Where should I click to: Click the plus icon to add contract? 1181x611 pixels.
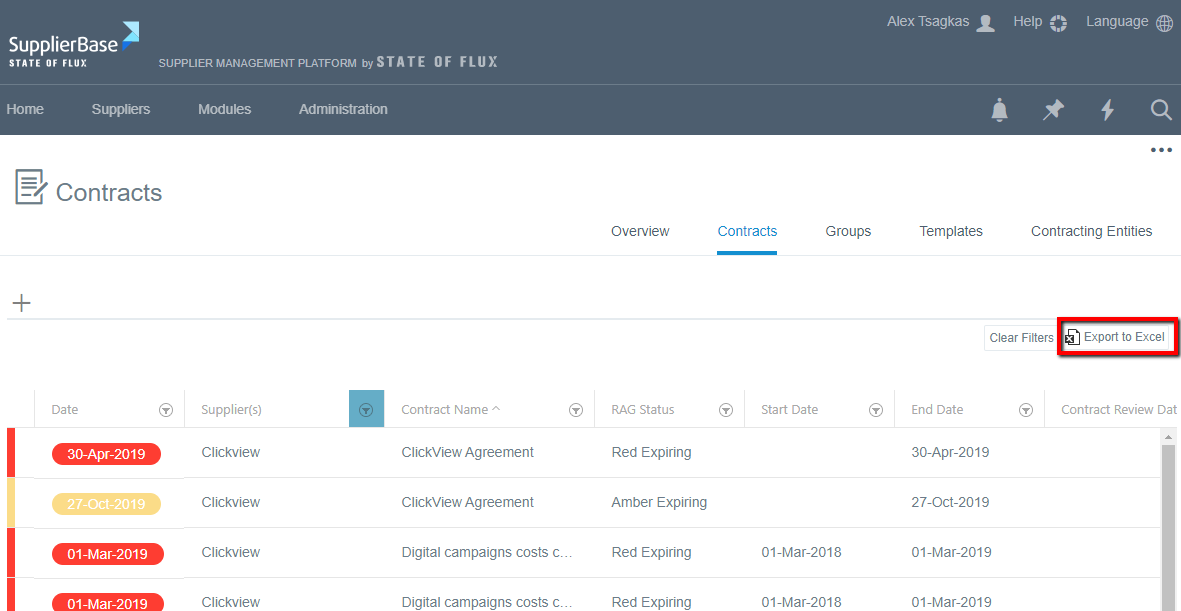[x=21, y=303]
